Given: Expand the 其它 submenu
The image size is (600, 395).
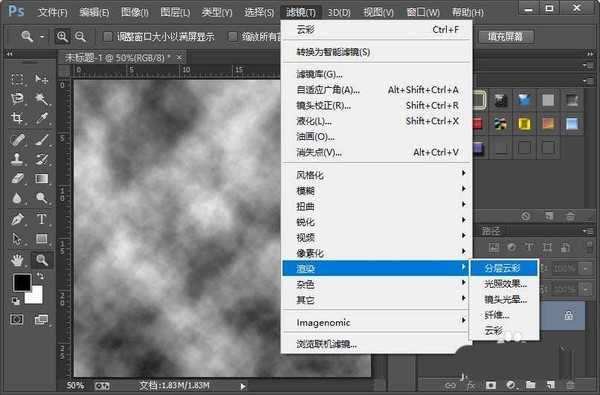Looking at the screenshot, I should coord(377,300).
